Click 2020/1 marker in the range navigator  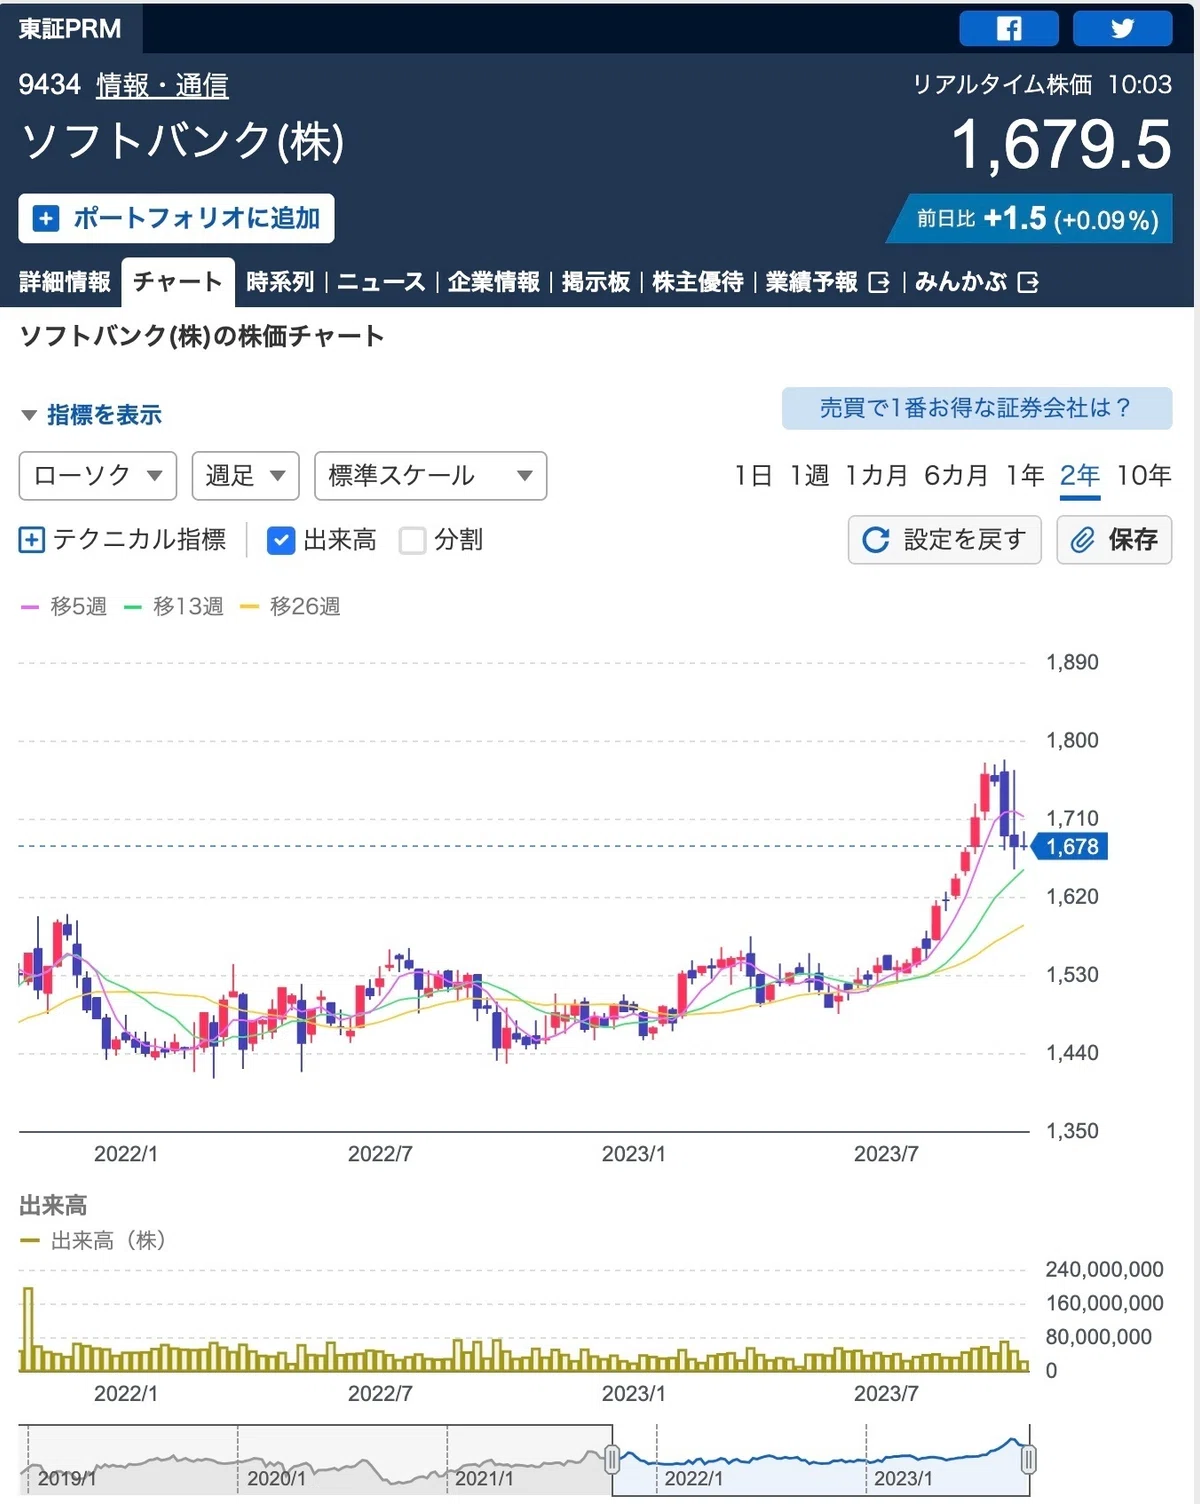(276, 1478)
